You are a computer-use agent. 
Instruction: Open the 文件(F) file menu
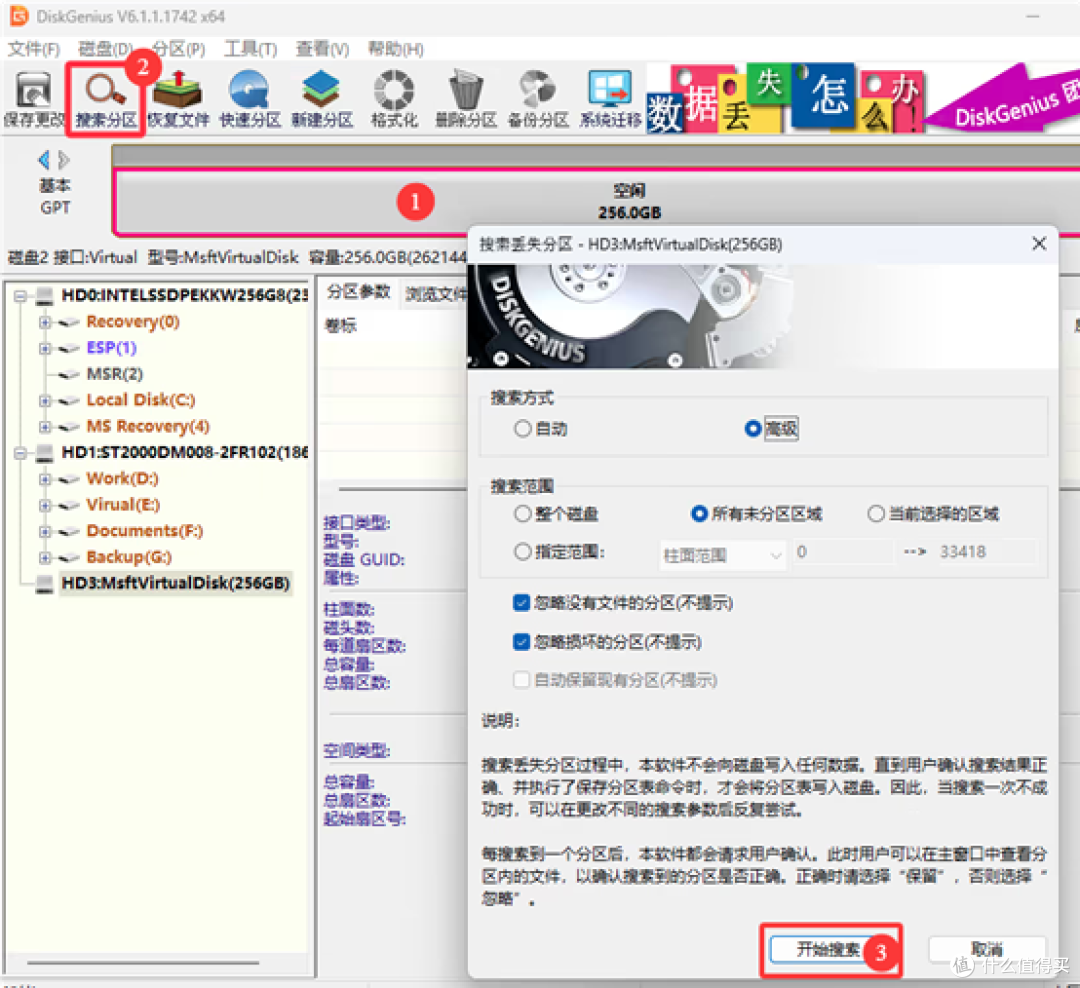[x=34, y=50]
